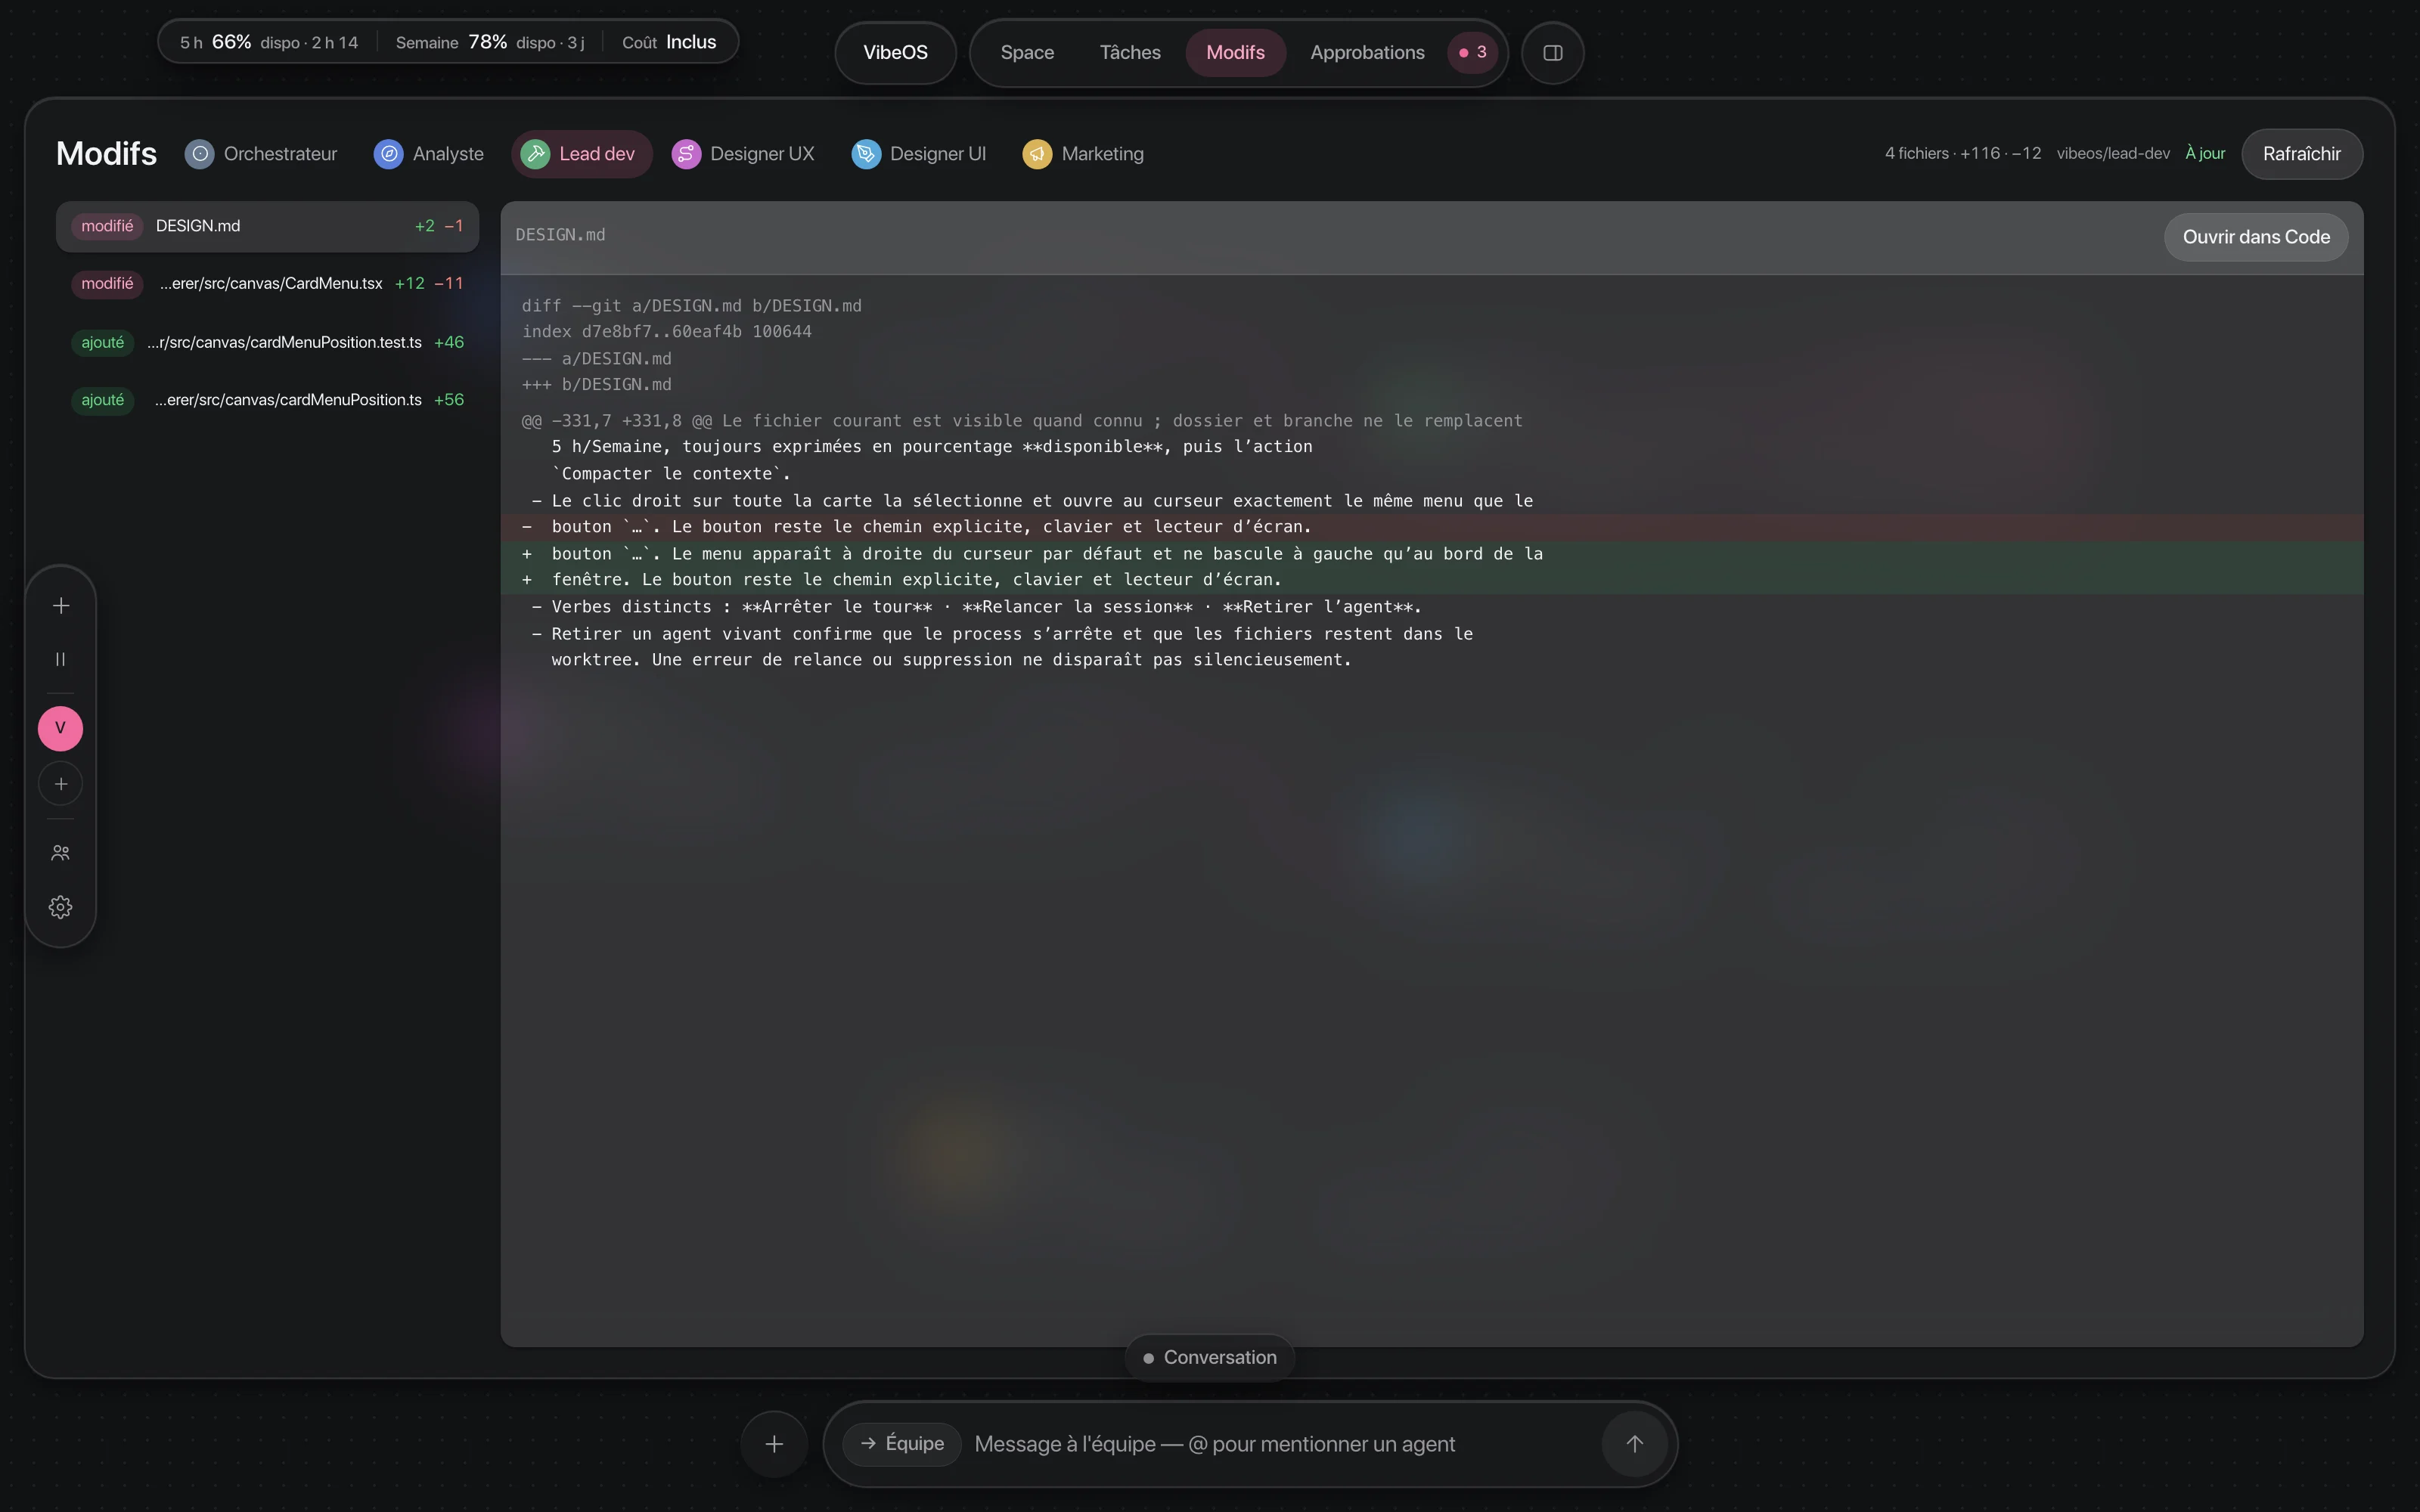Click the @@ -331,7 +331,8 hunk header

(1021, 421)
